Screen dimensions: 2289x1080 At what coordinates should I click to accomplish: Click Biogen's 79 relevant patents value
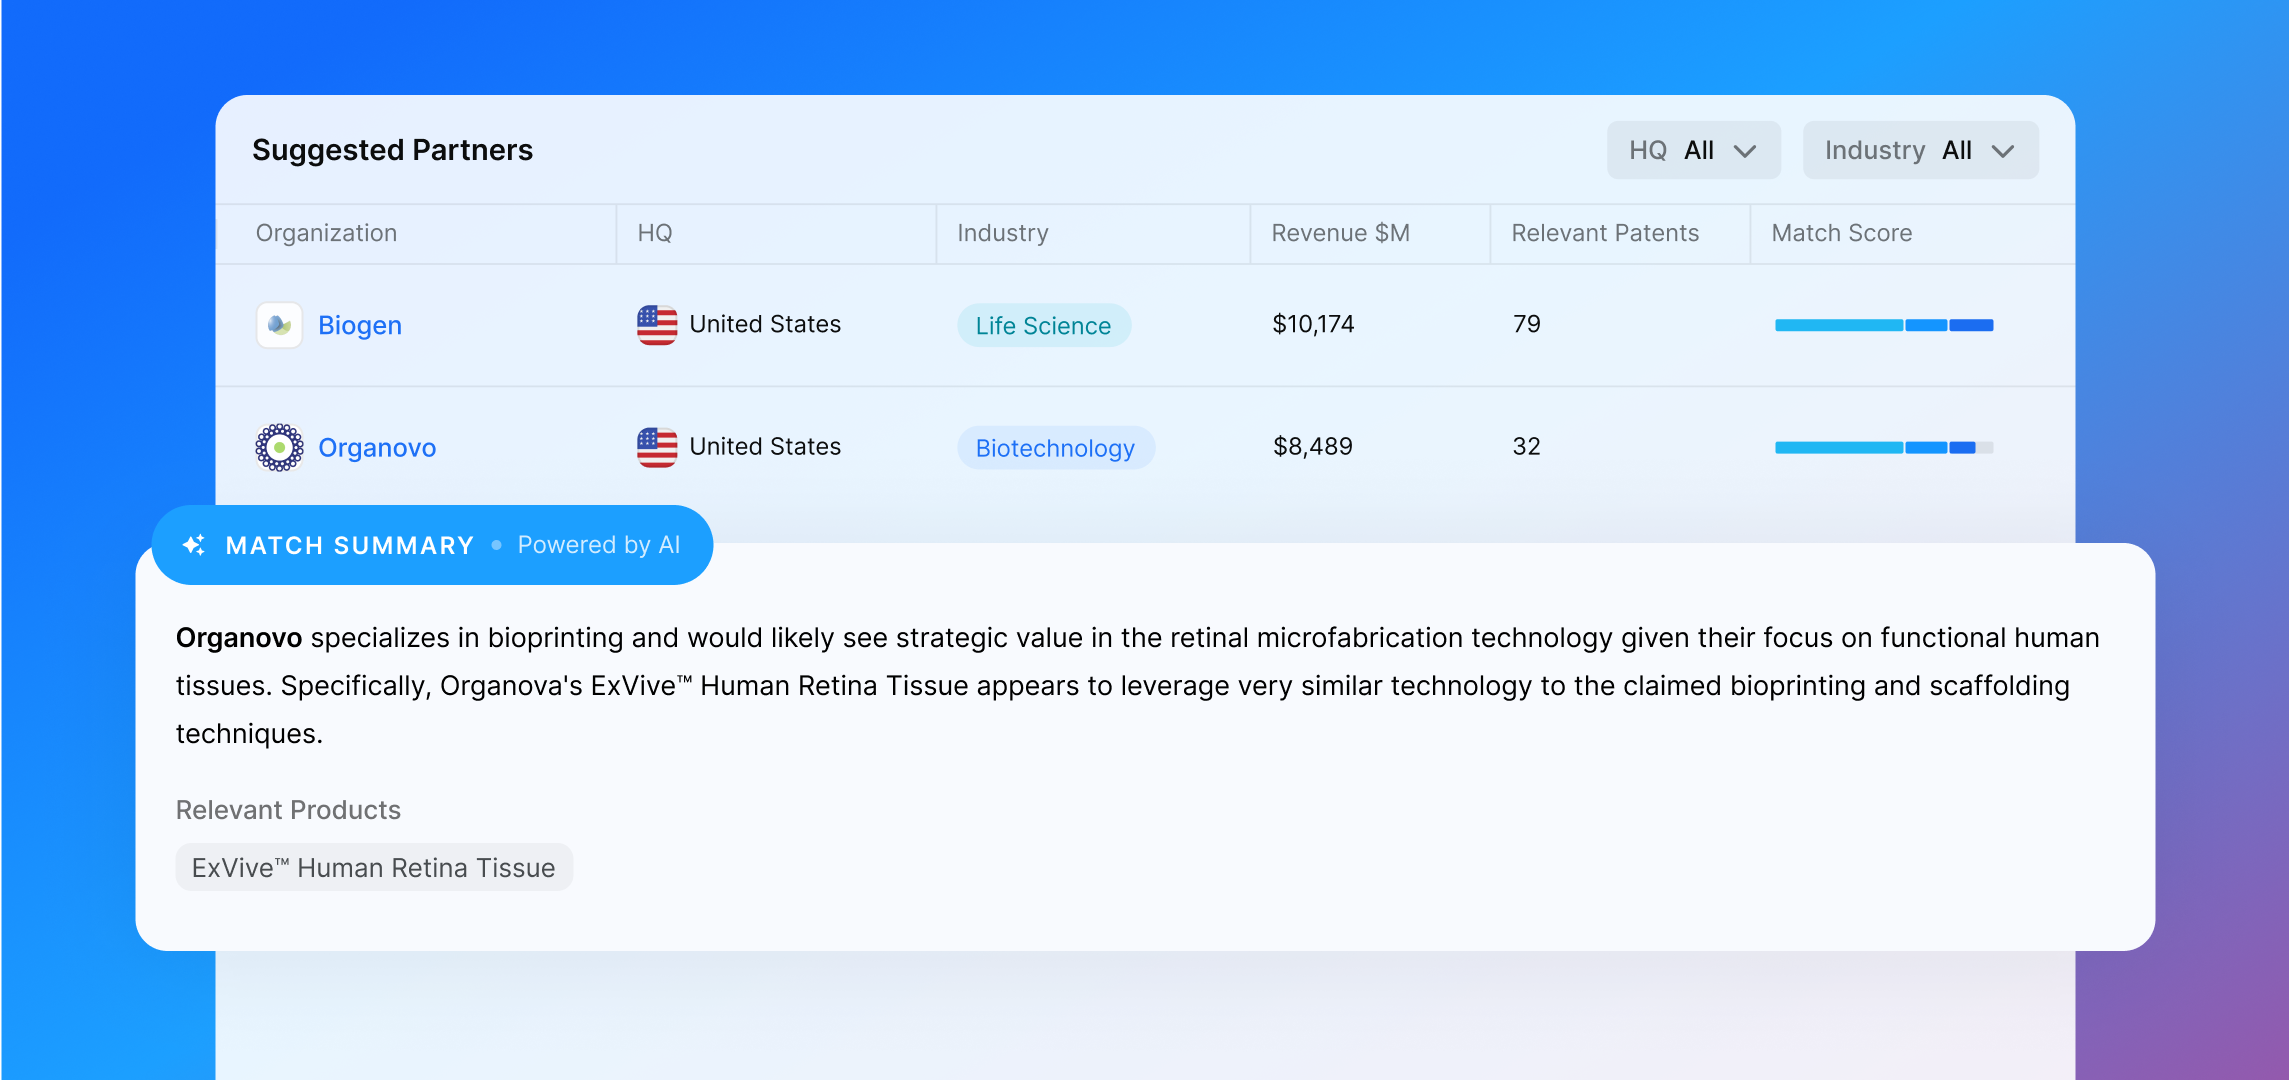click(1527, 324)
